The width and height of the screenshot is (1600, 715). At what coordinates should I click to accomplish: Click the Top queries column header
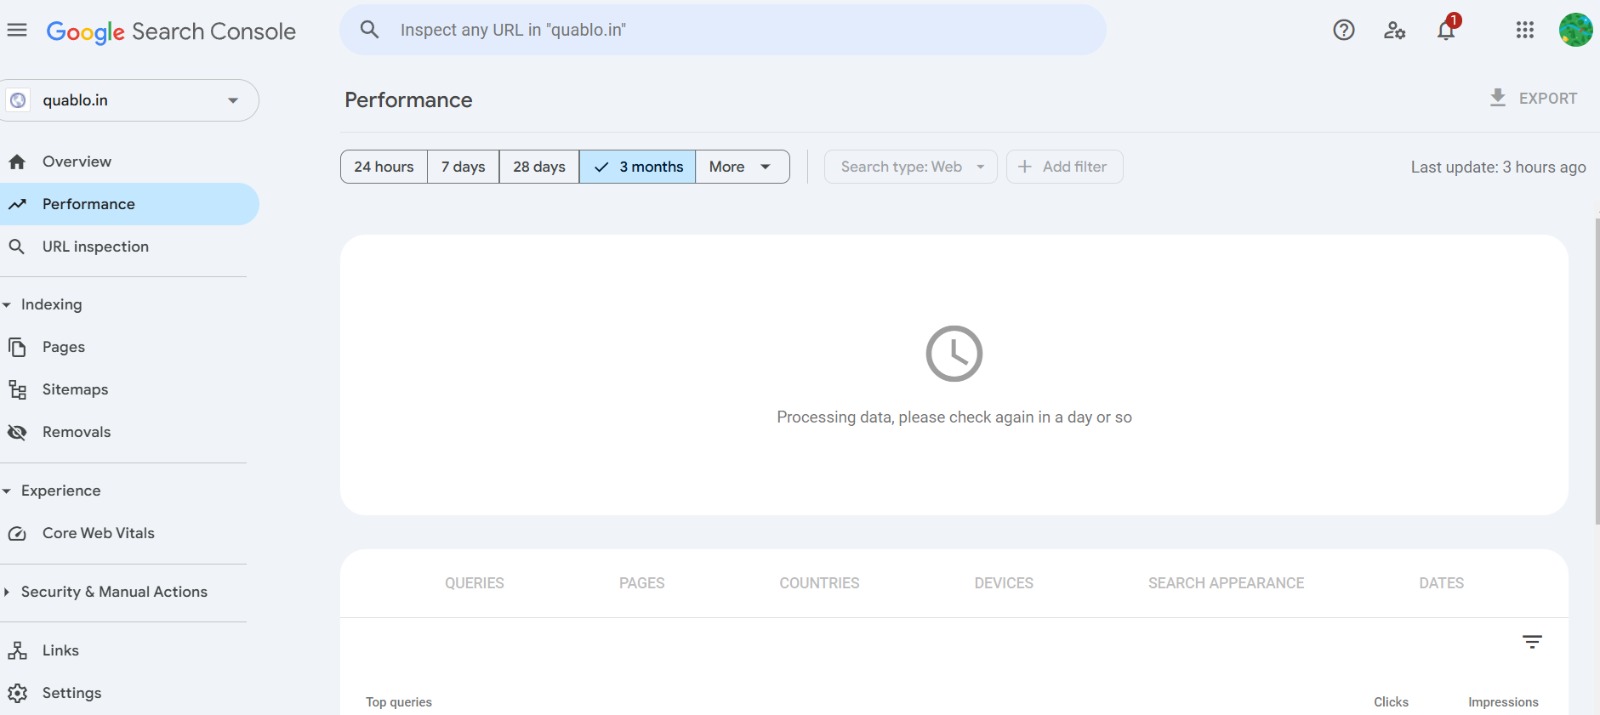coord(399,702)
